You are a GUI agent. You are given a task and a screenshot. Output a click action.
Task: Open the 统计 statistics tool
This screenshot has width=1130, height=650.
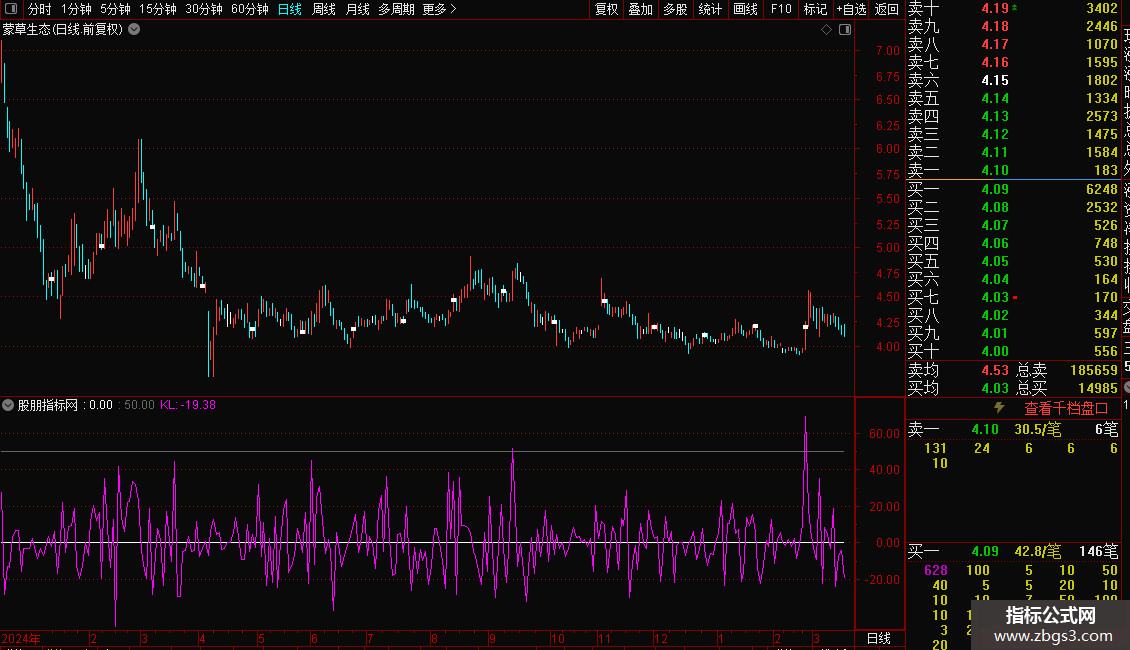point(710,9)
